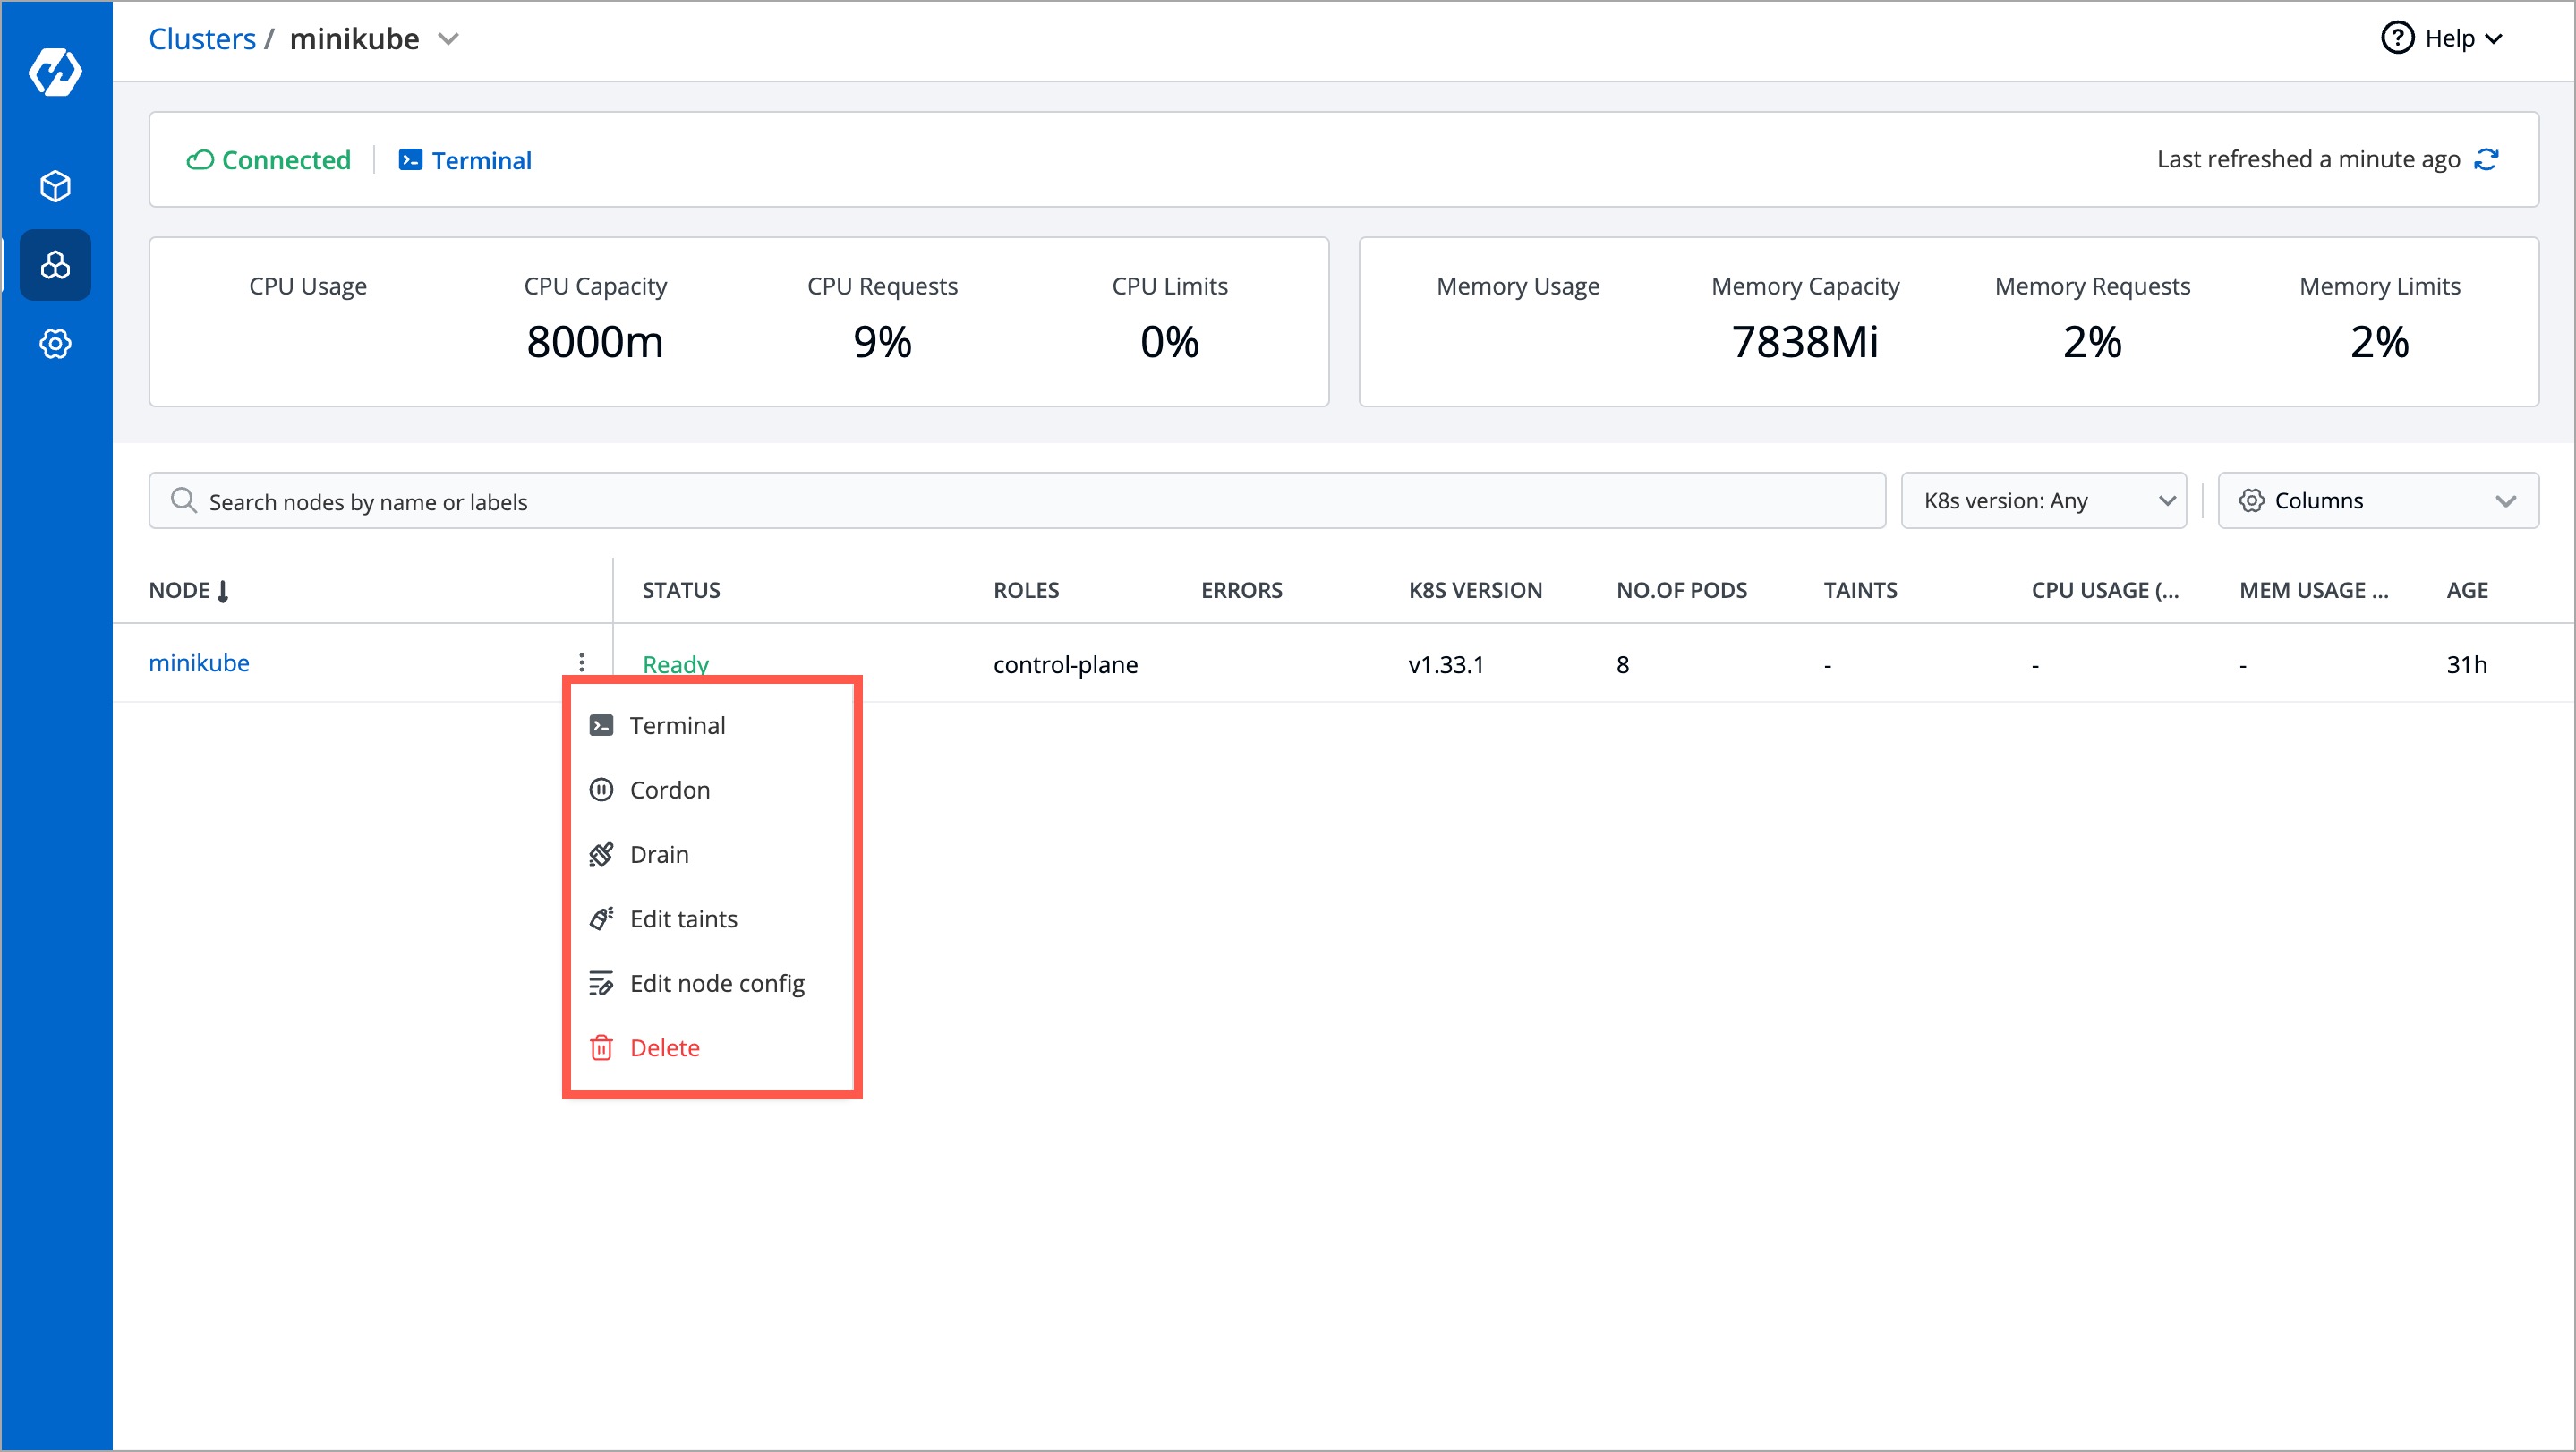Click three-dot menu icon on minikube row
Viewport: 2576px width, 1452px height.
point(581,663)
